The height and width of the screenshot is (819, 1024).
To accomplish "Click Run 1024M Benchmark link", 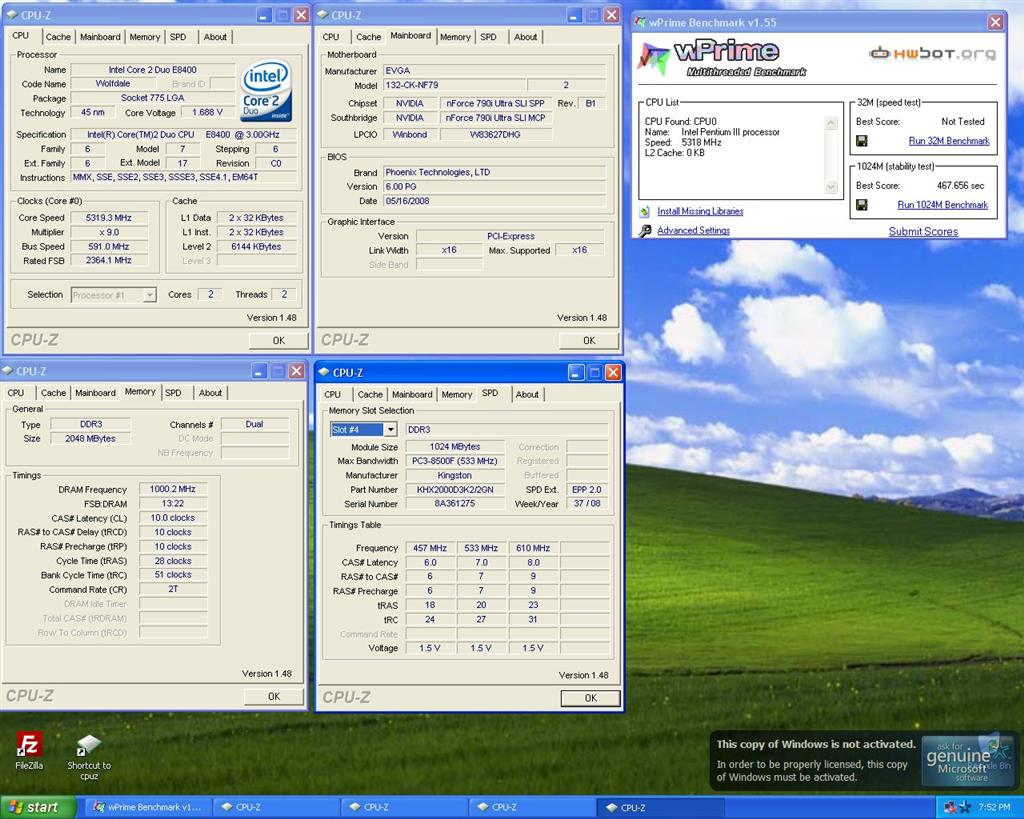I will [x=942, y=205].
